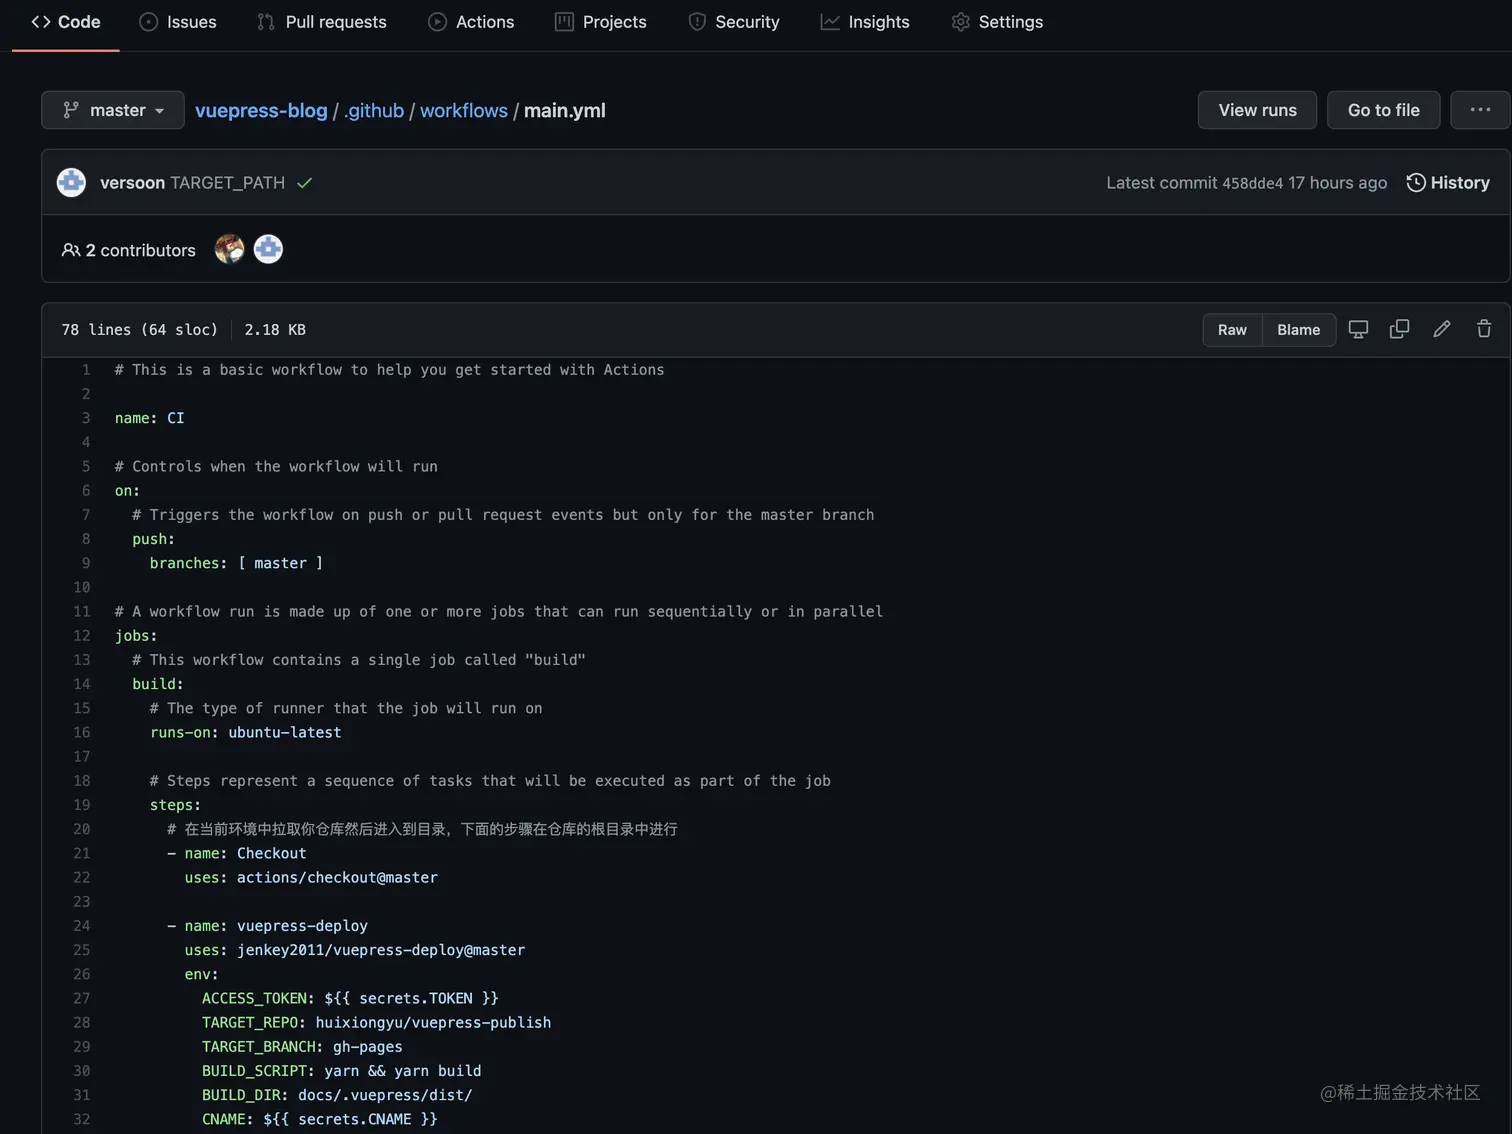Open the workflows folder breadcrumb
The image size is (1512, 1134).
464,110
